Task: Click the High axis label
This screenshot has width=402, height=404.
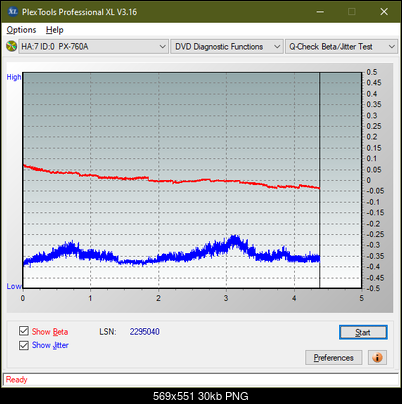Action: coord(14,77)
